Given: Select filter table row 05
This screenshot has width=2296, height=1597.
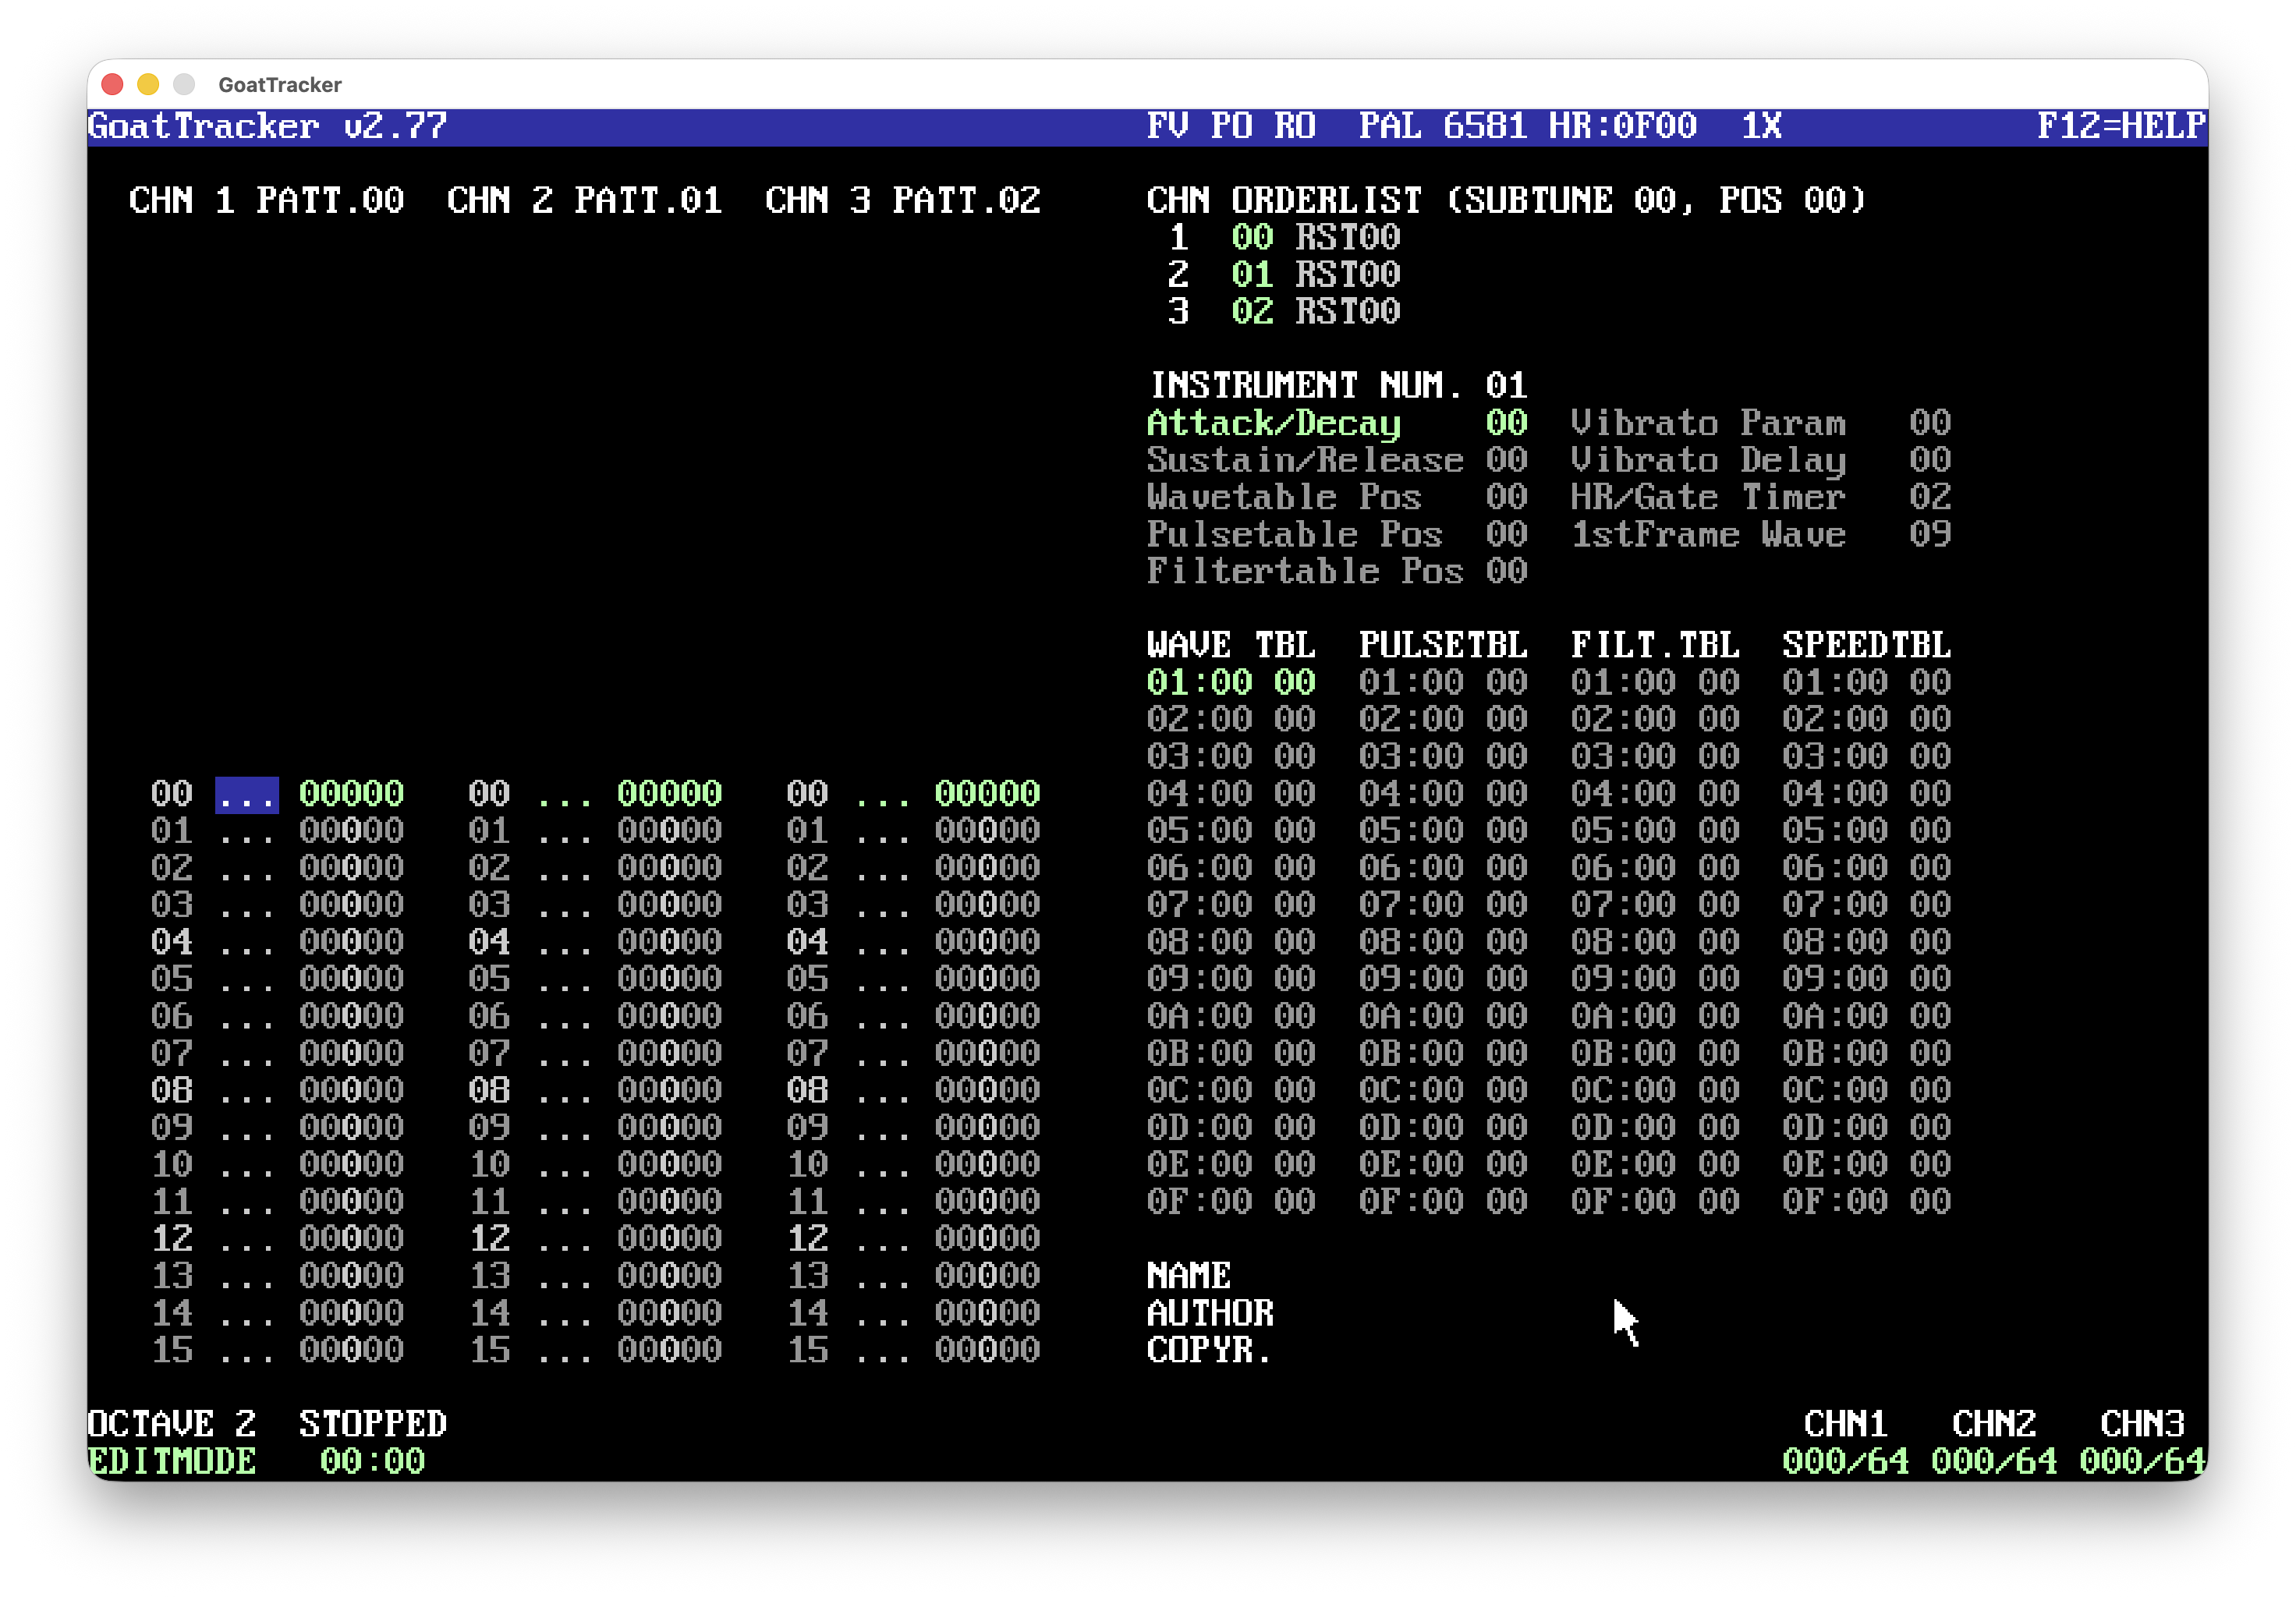Looking at the screenshot, I should (x=1655, y=831).
